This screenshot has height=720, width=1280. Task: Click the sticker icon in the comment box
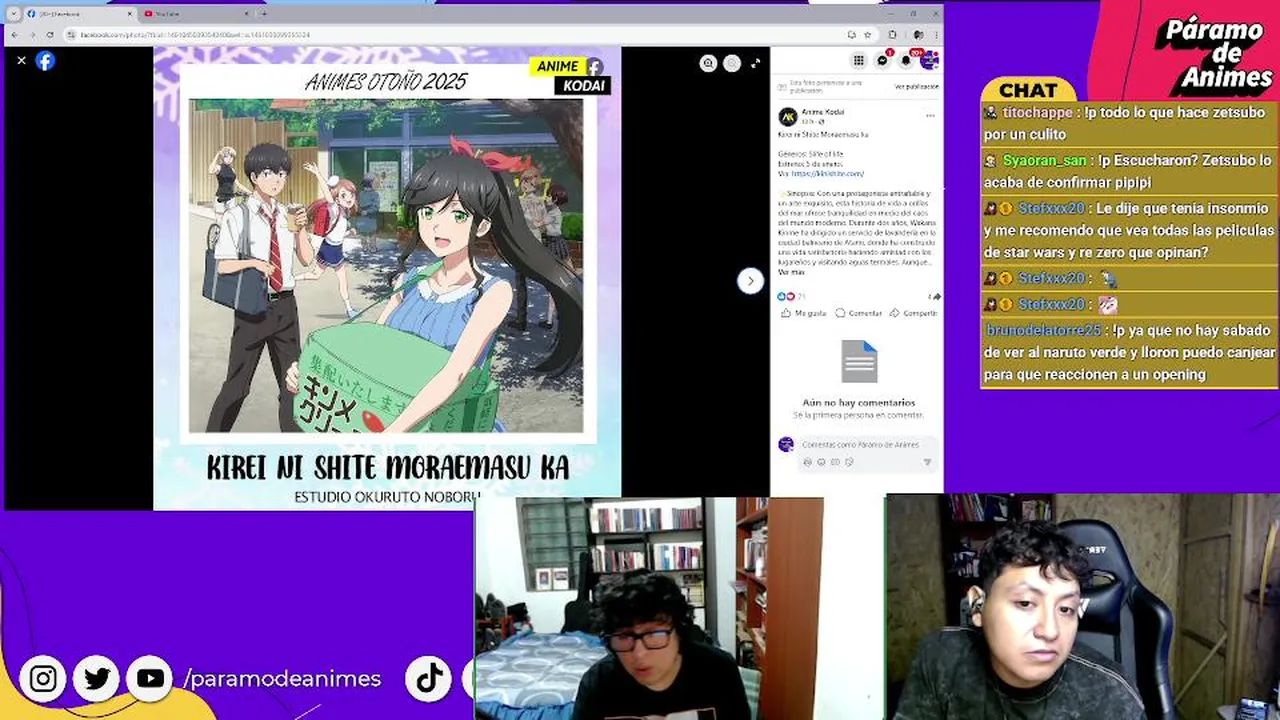(849, 462)
